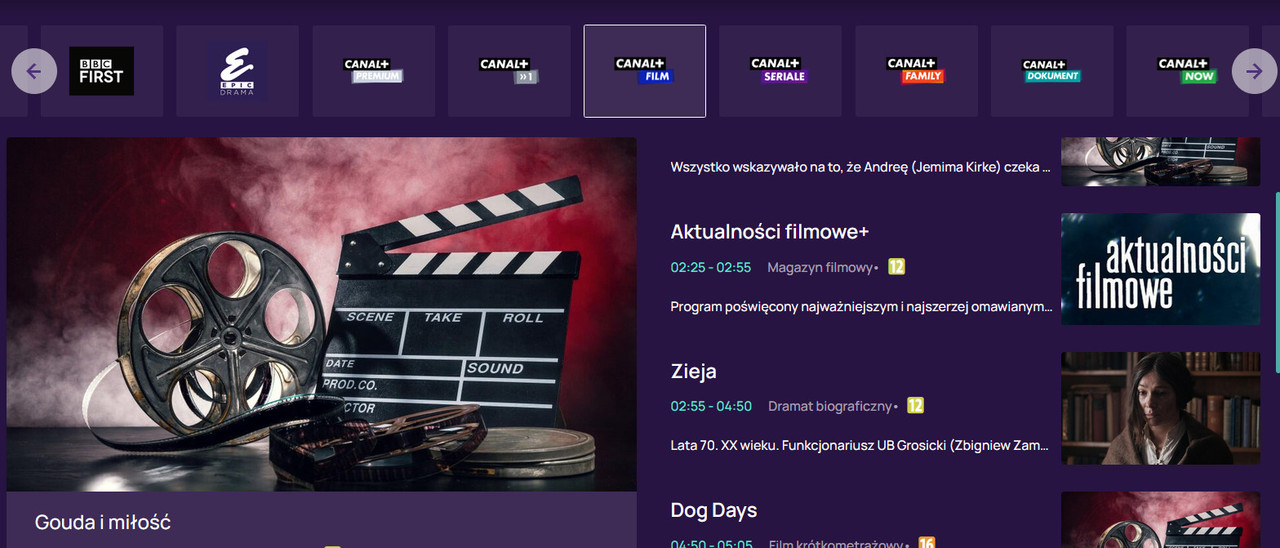Click the 02:55 - 04:50 time slot

(711, 406)
